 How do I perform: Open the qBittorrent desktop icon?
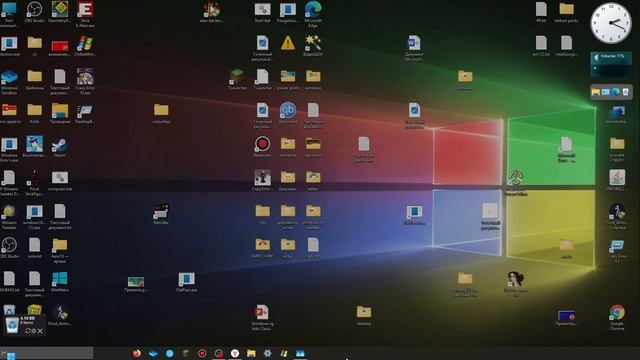tap(288, 111)
